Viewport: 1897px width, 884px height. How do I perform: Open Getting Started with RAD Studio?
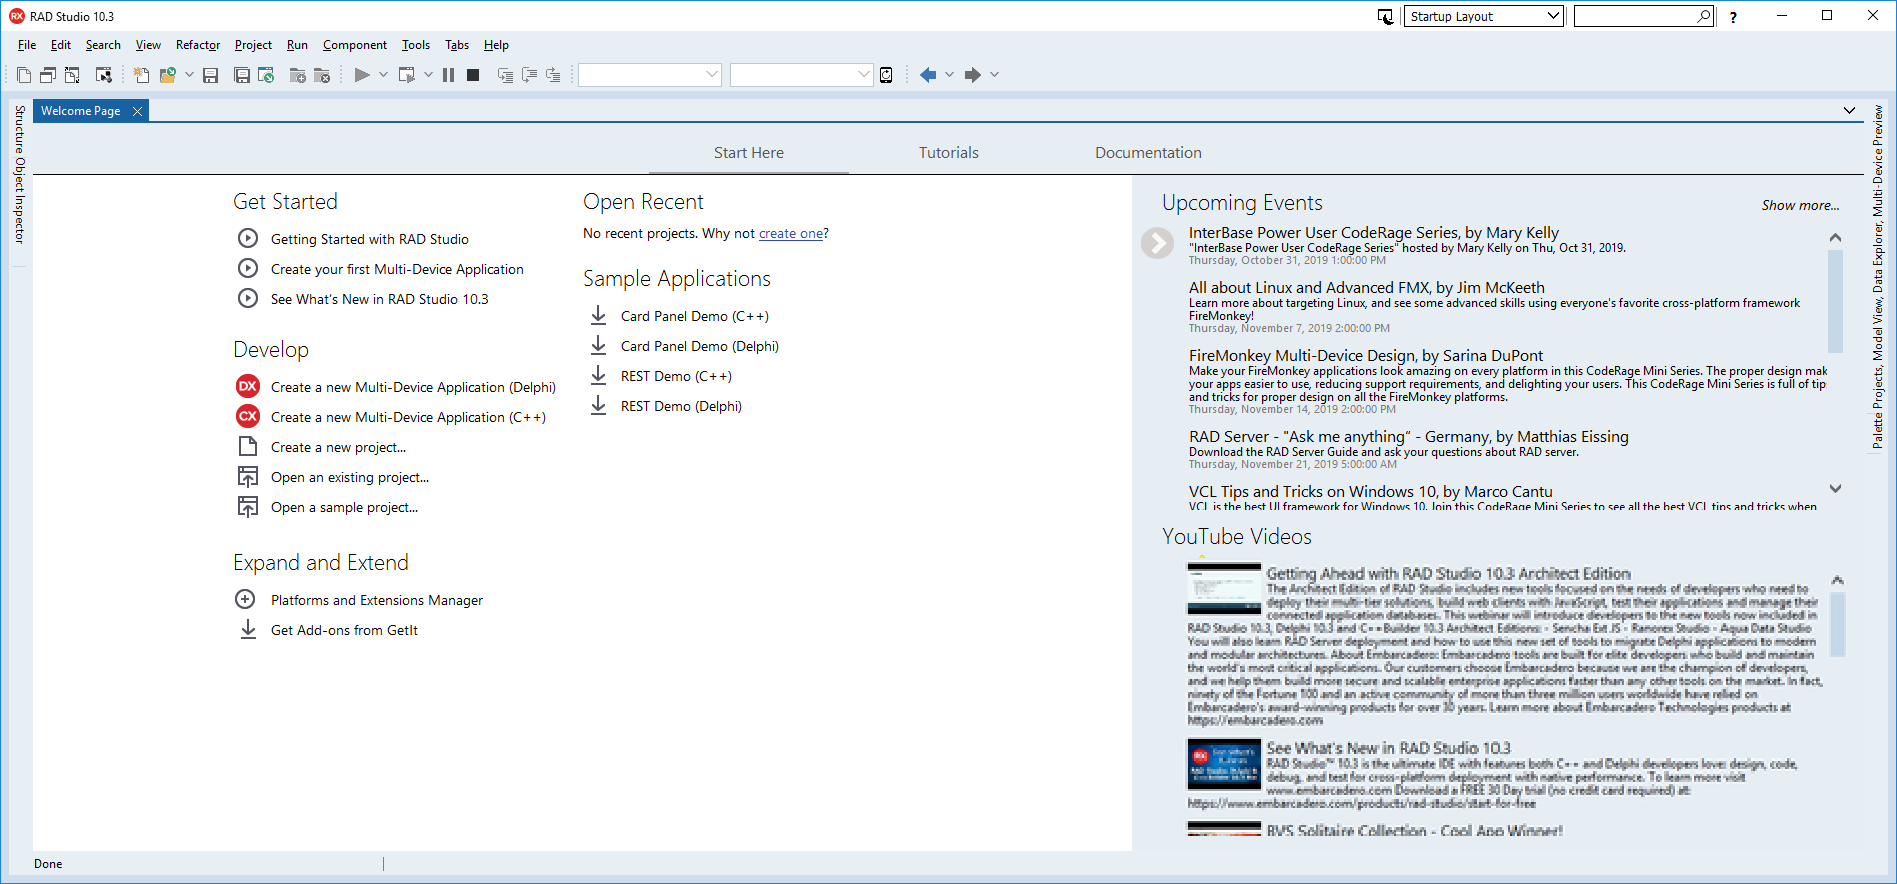370,239
